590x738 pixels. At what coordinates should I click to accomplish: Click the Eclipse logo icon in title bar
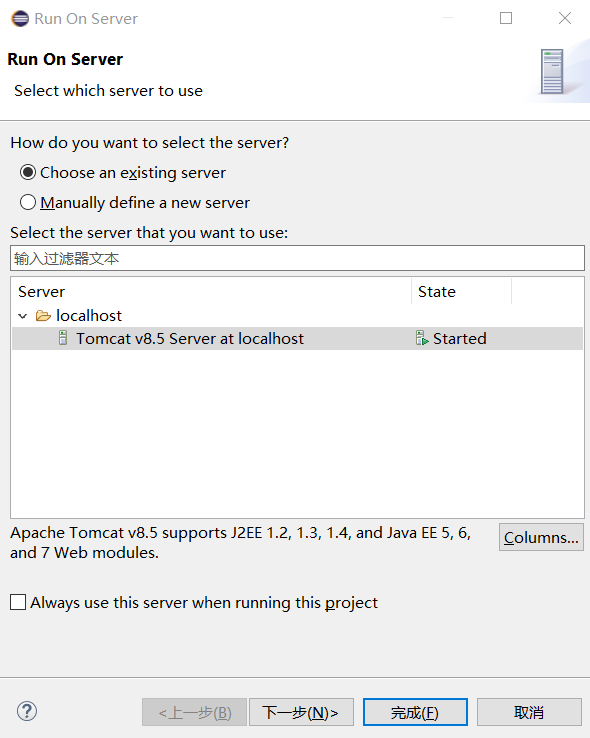click(x=20, y=19)
